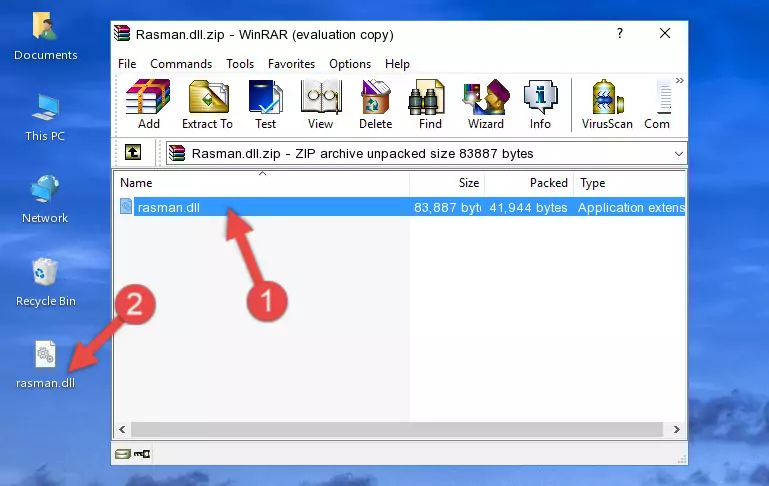769x486 pixels.
Task: Click the archive path address field
Action: point(426,153)
